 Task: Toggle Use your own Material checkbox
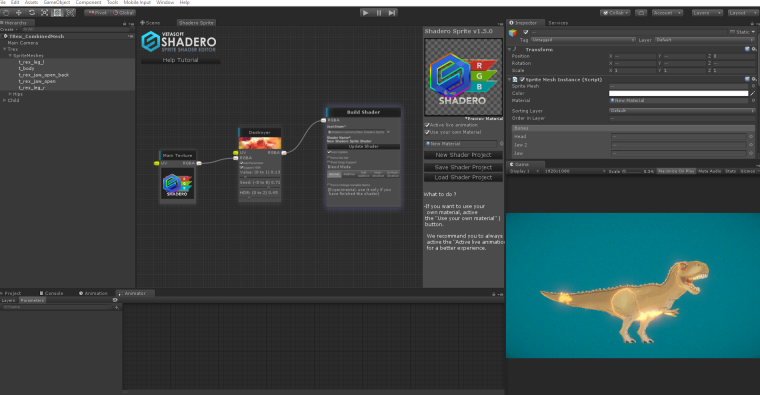coord(427,132)
